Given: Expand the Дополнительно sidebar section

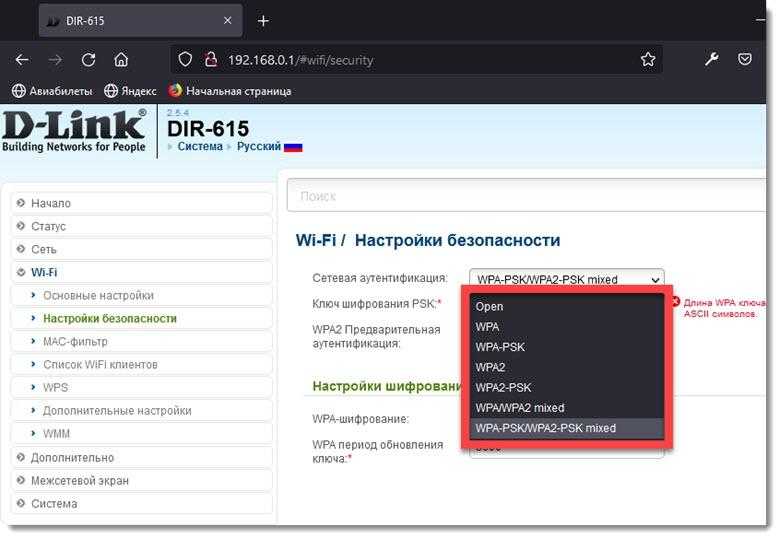Looking at the screenshot, I should (142, 457).
